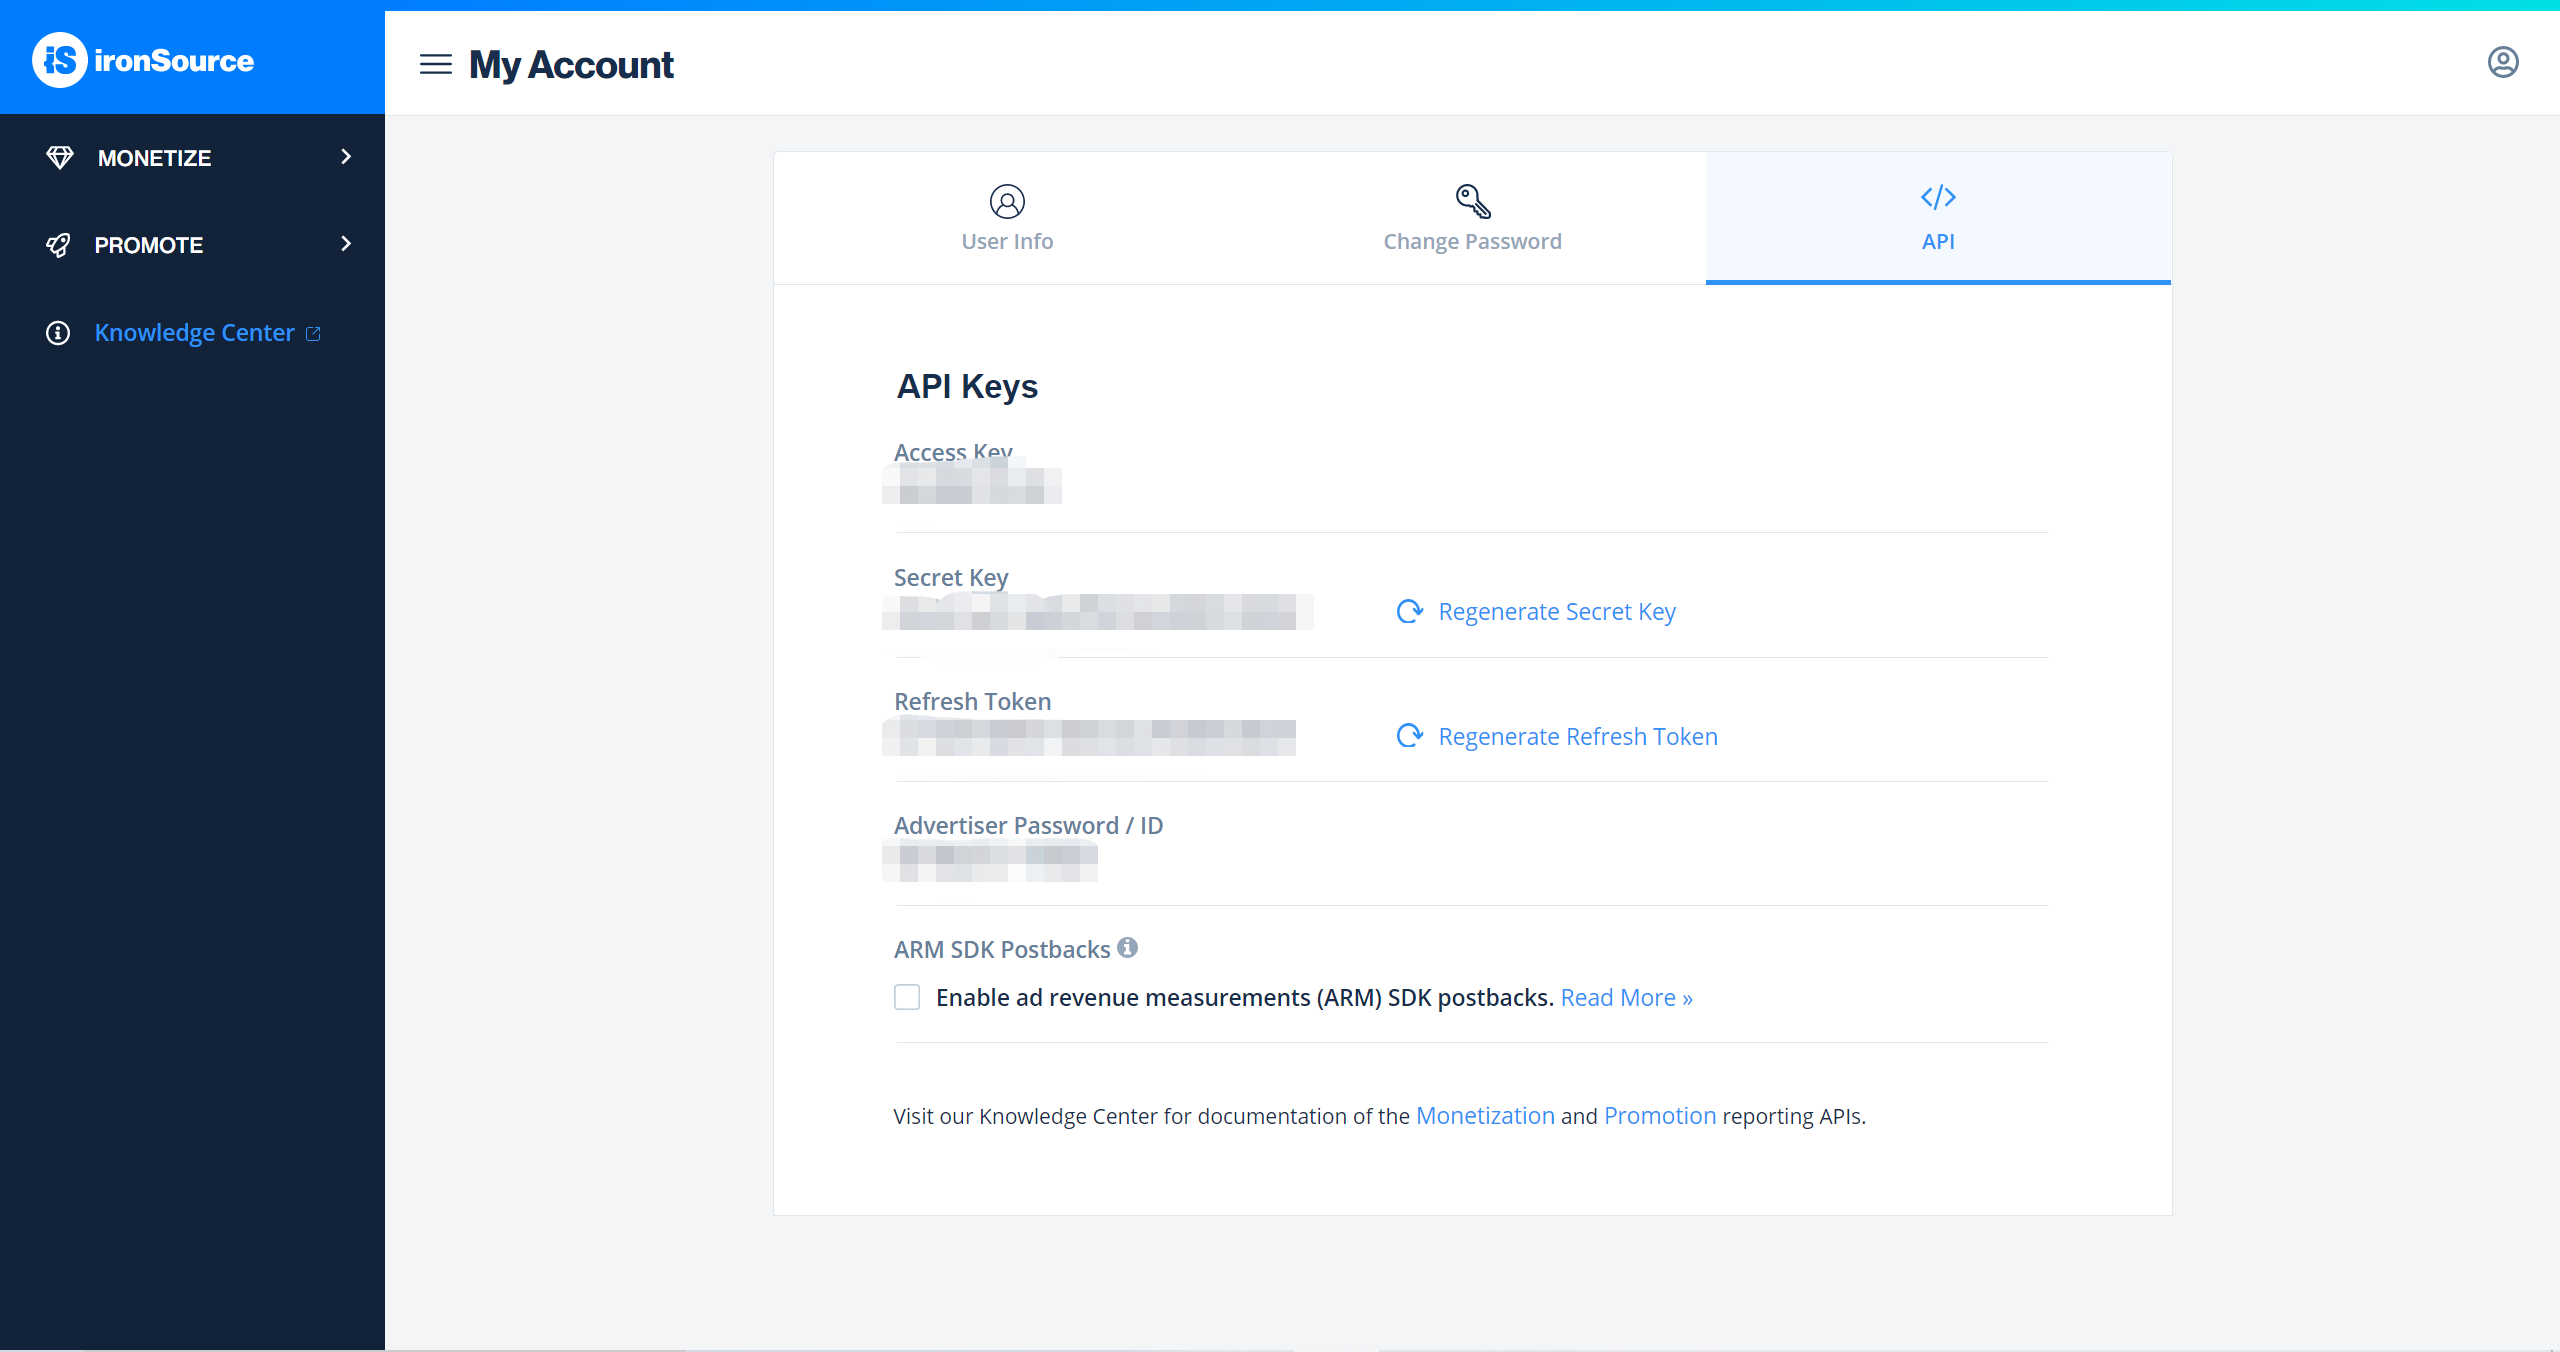
Task: Click the info icon next to ARM SDK Postbacks
Action: point(1126,948)
